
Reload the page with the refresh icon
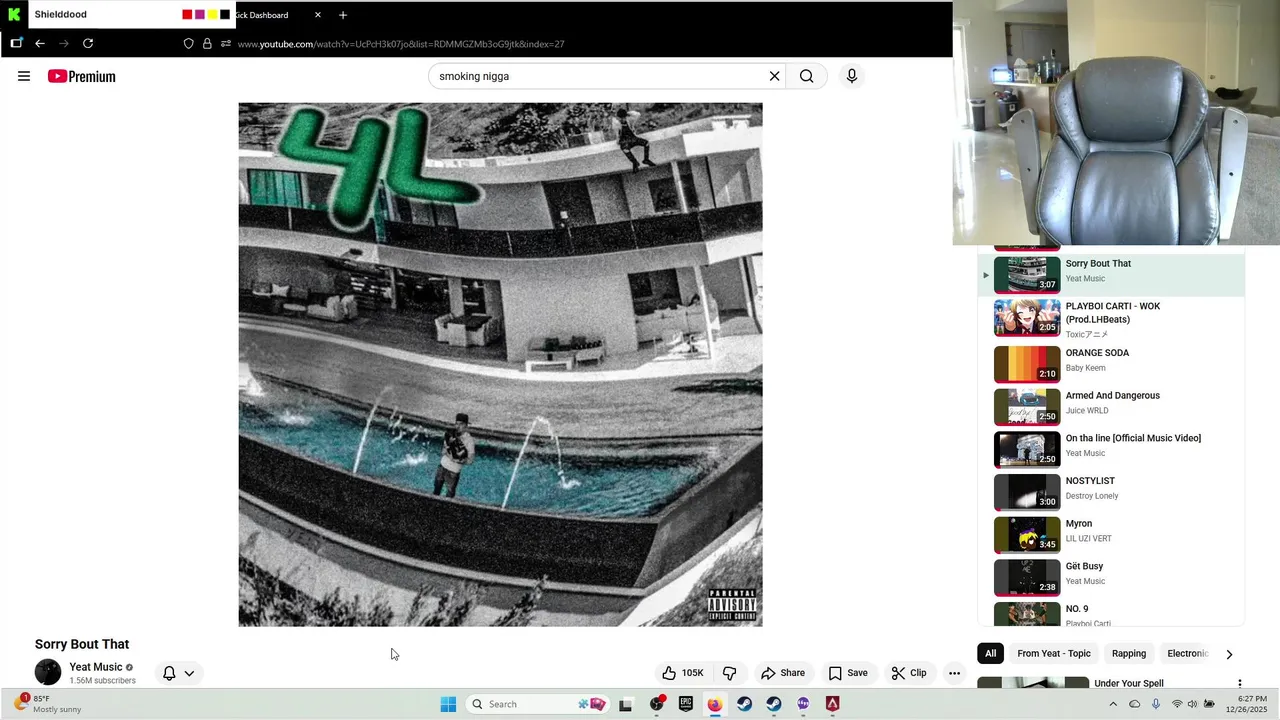[x=88, y=43]
